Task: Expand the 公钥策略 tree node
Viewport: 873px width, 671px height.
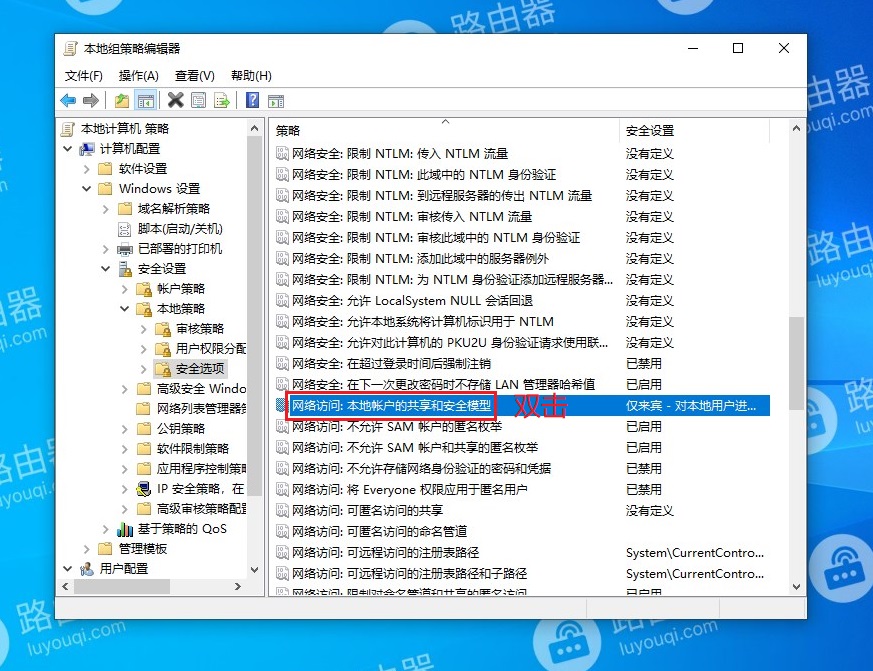Action: pyautogui.click(x=124, y=429)
